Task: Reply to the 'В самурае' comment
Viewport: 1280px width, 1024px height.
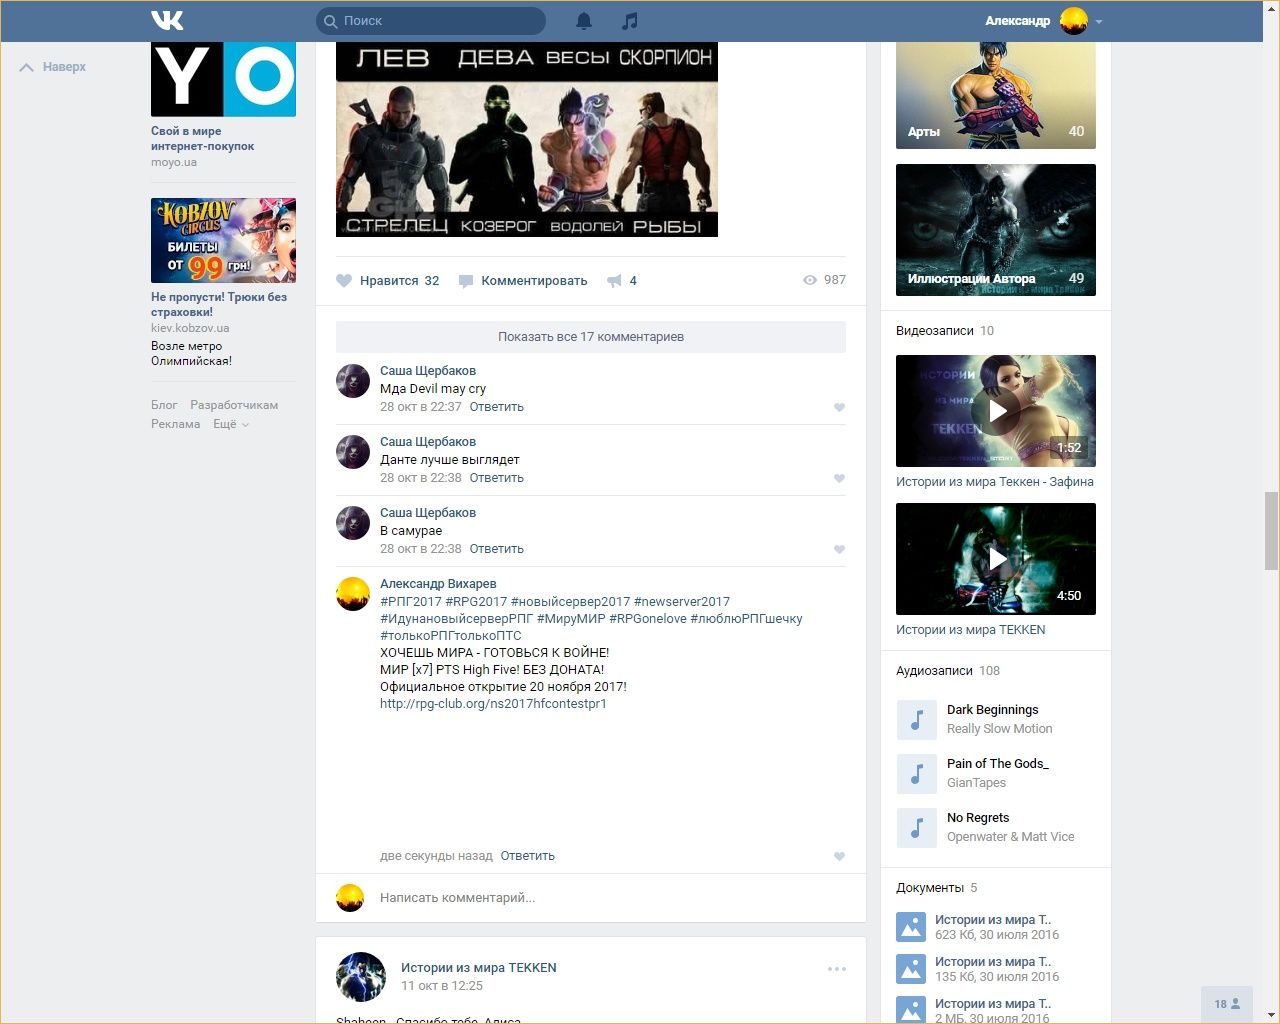Action: pyautogui.click(x=497, y=549)
